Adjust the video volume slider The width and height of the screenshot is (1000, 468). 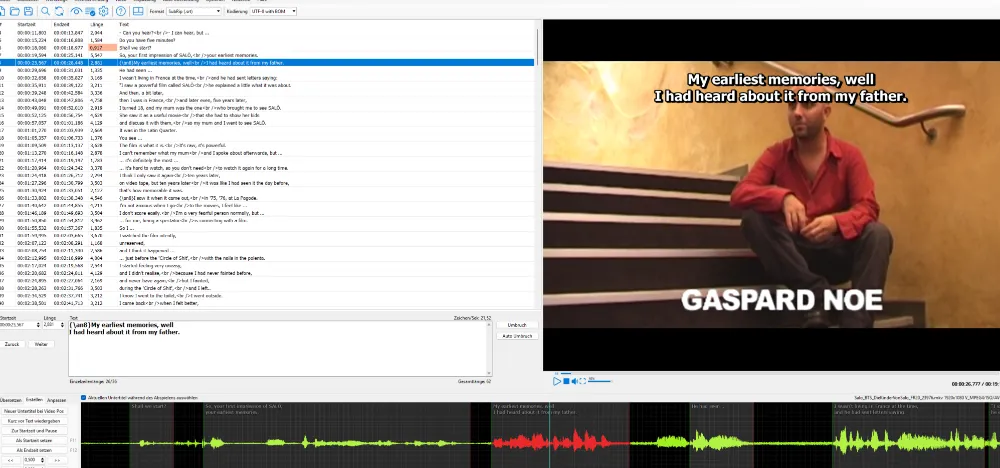coord(600,381)
